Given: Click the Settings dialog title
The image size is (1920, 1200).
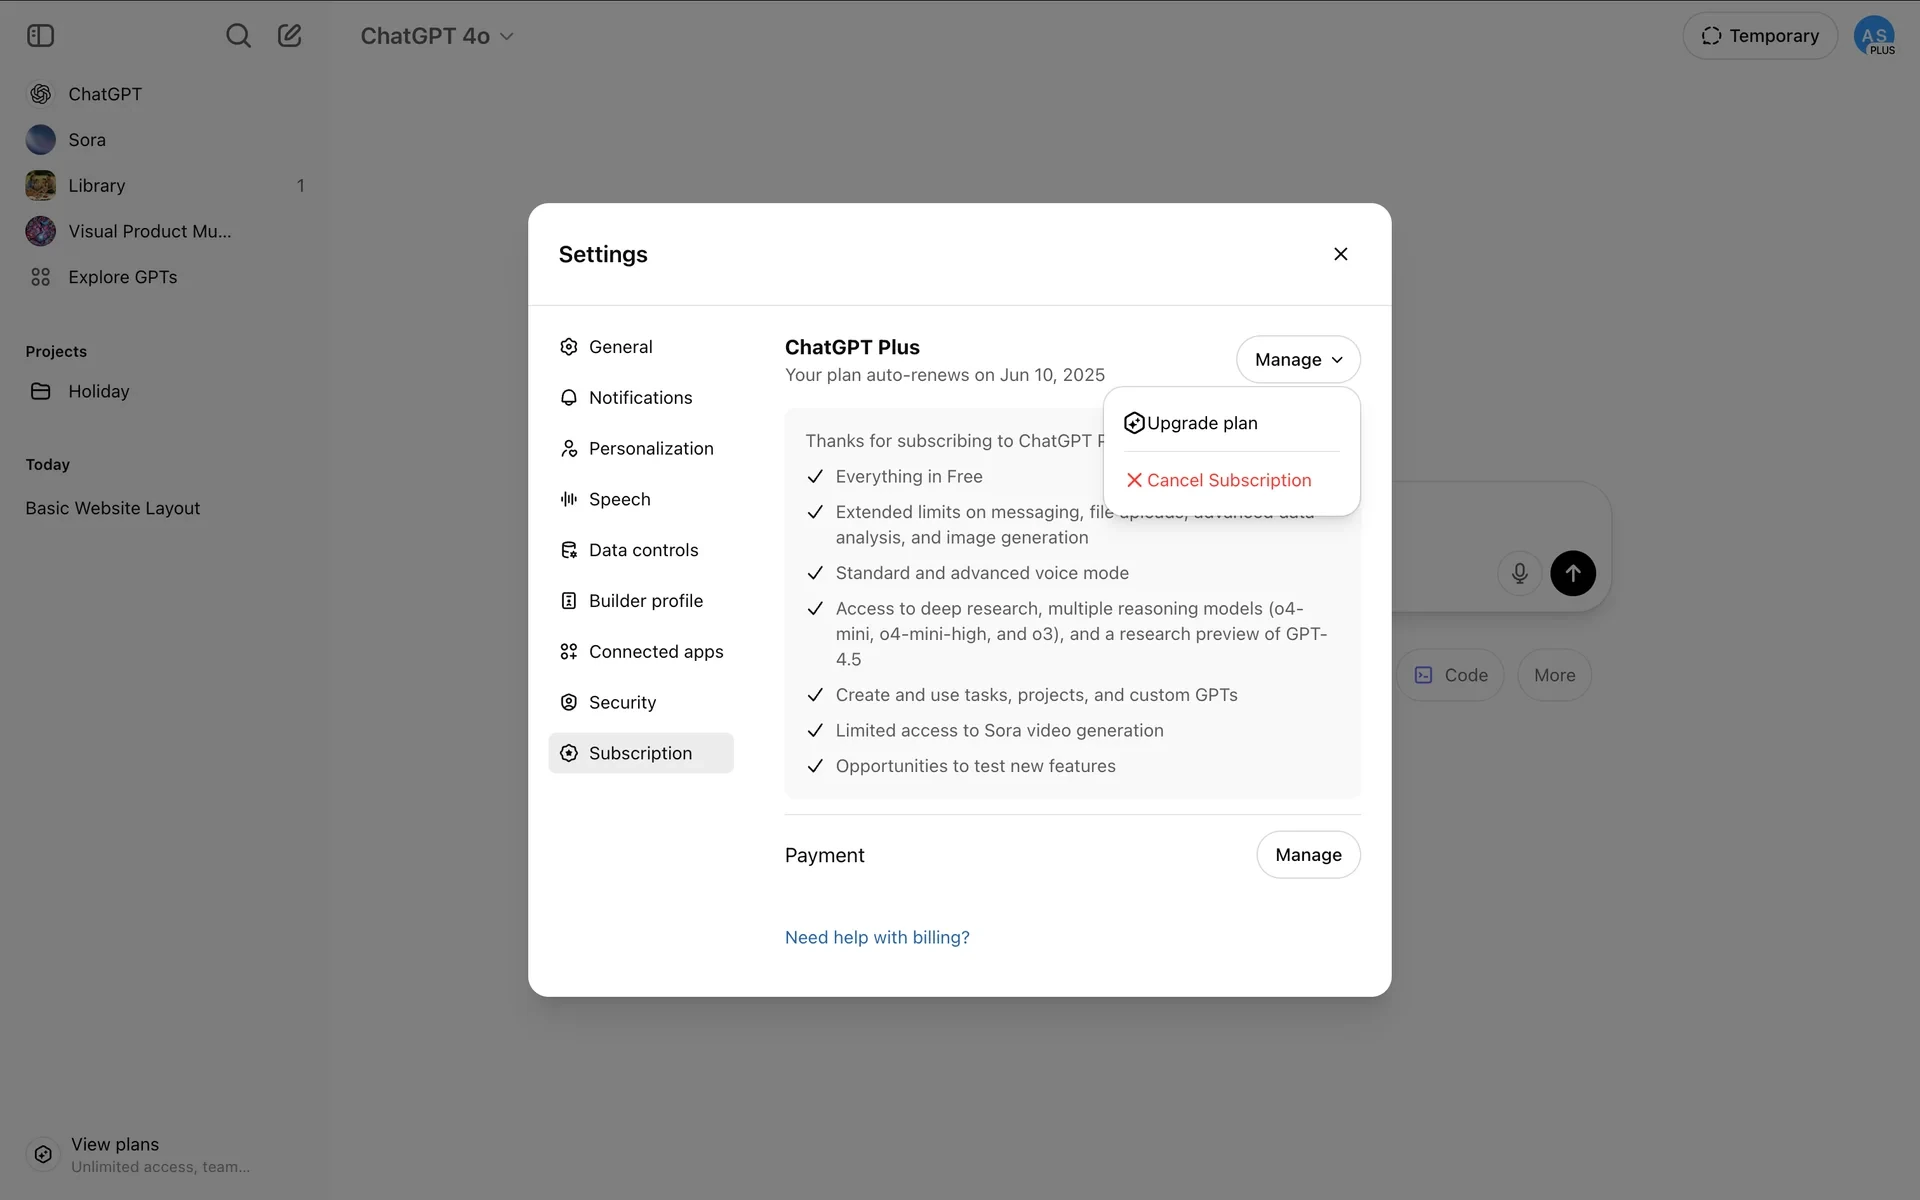Looking at the screenshot, I should click(x=603, y=254).
